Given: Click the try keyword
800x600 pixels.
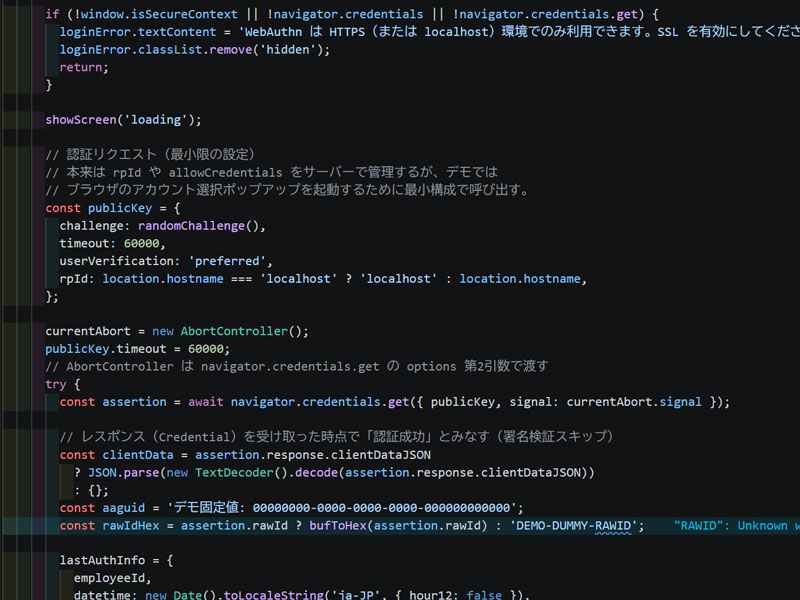Looking at the screenshot, I should point(56,384).
